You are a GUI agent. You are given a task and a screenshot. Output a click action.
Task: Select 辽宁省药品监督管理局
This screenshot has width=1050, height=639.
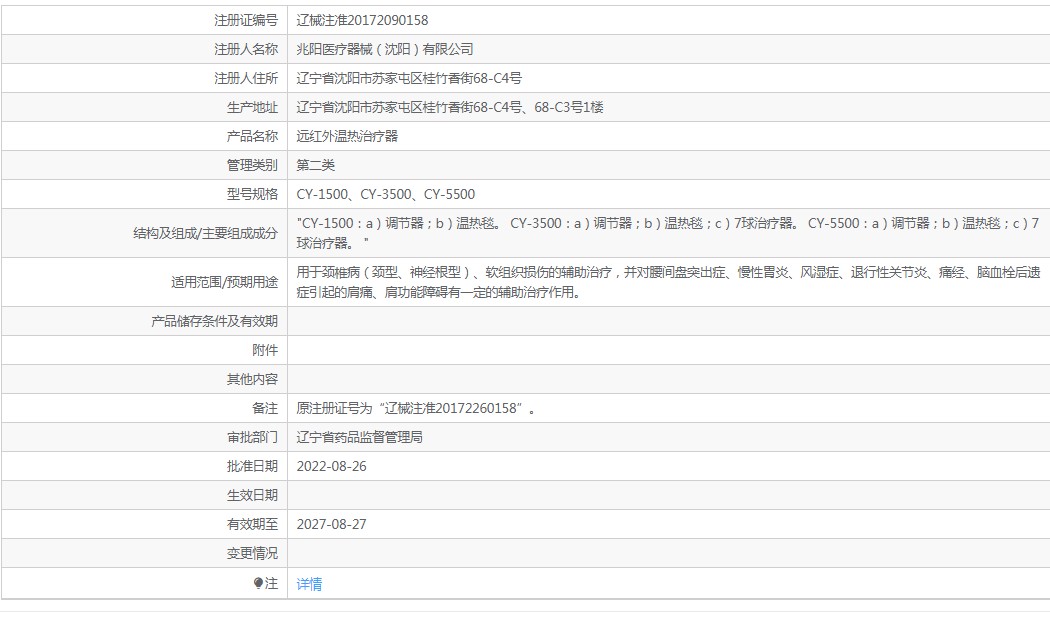360,437
